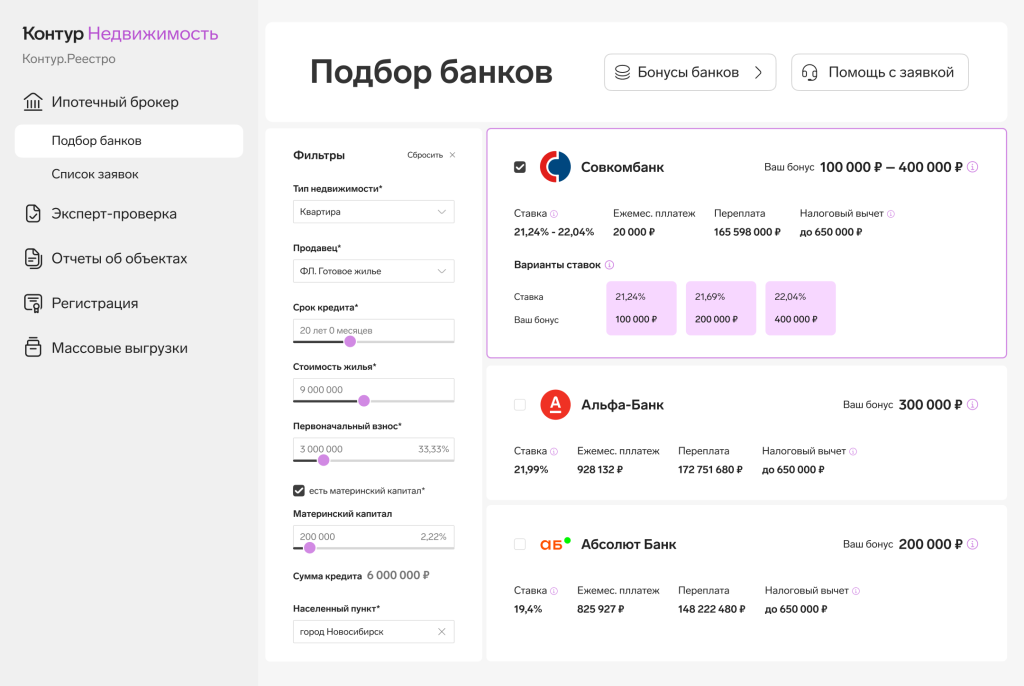
Task: Click the headset icon in Помощь с заявкой
Action: tap(810, 73)
